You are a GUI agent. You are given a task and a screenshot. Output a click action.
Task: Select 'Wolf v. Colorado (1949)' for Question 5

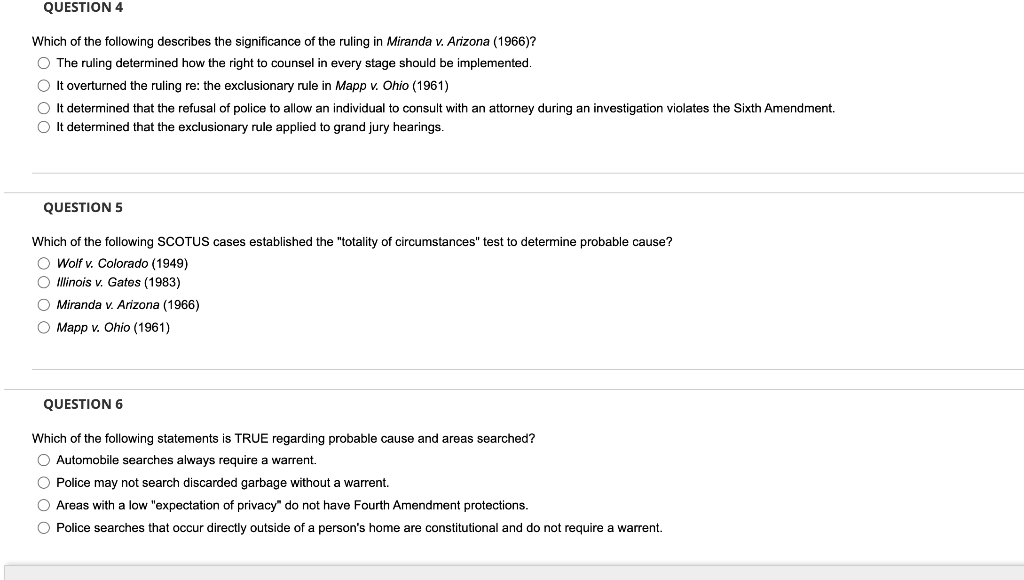[44, 261]
